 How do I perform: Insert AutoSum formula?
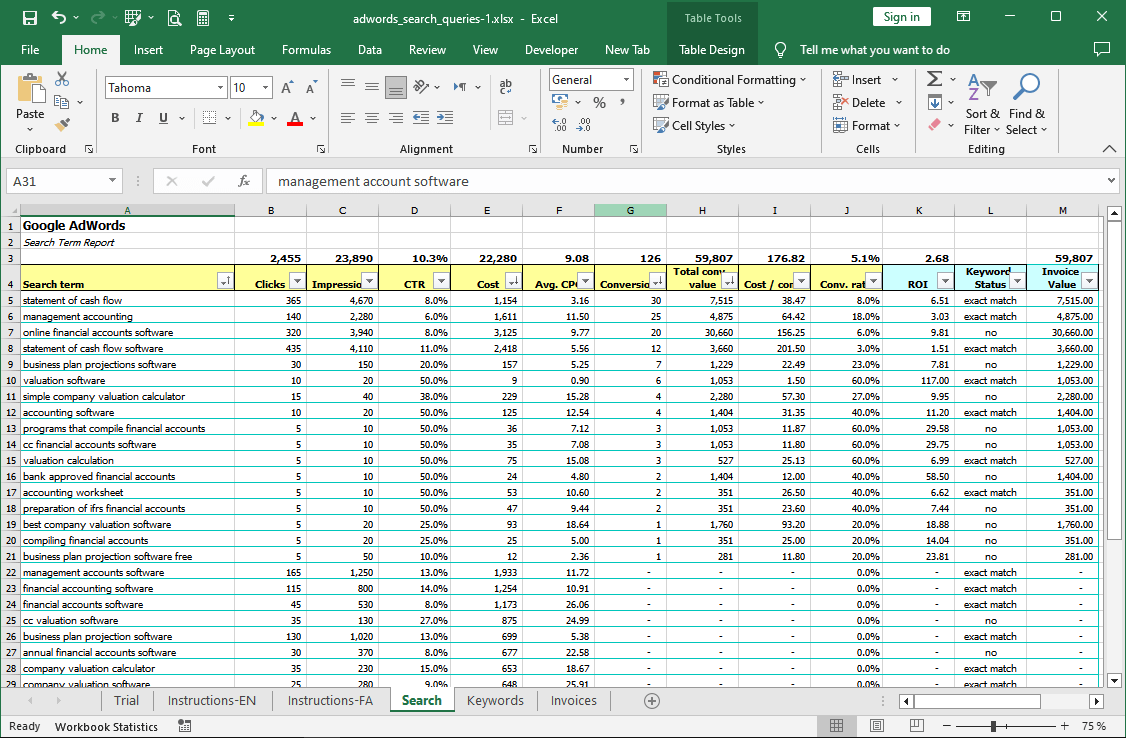tap(934, 79)
